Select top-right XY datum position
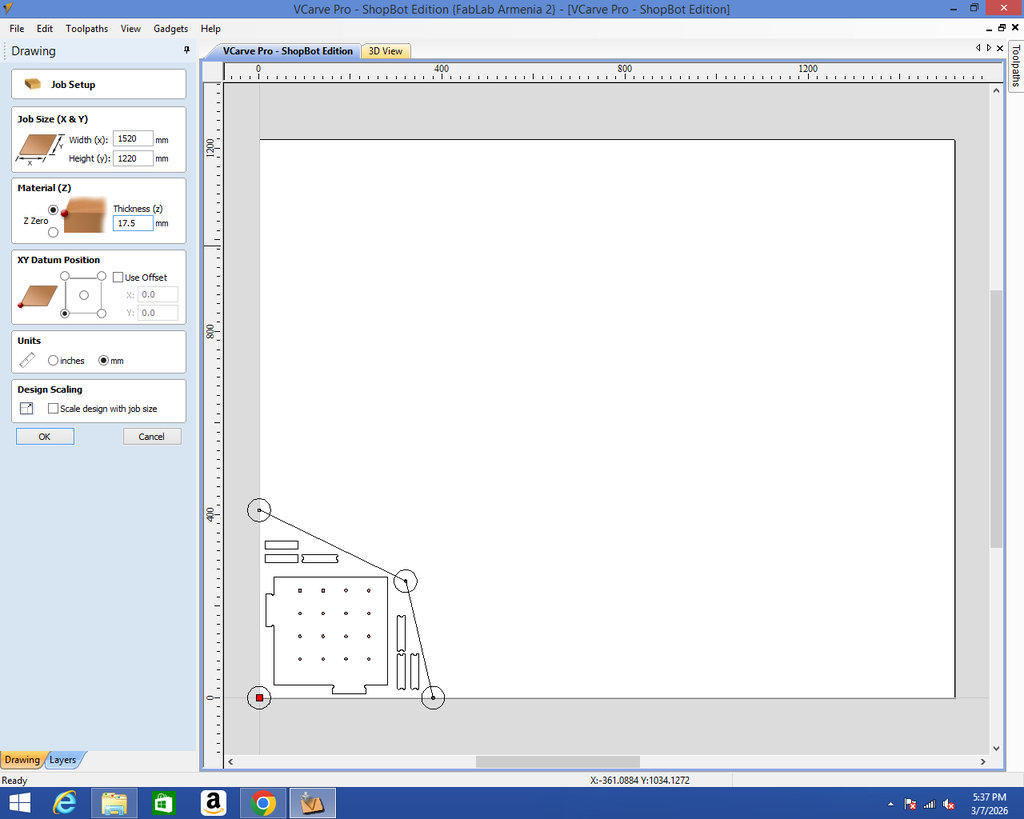 tap(101, 276)
